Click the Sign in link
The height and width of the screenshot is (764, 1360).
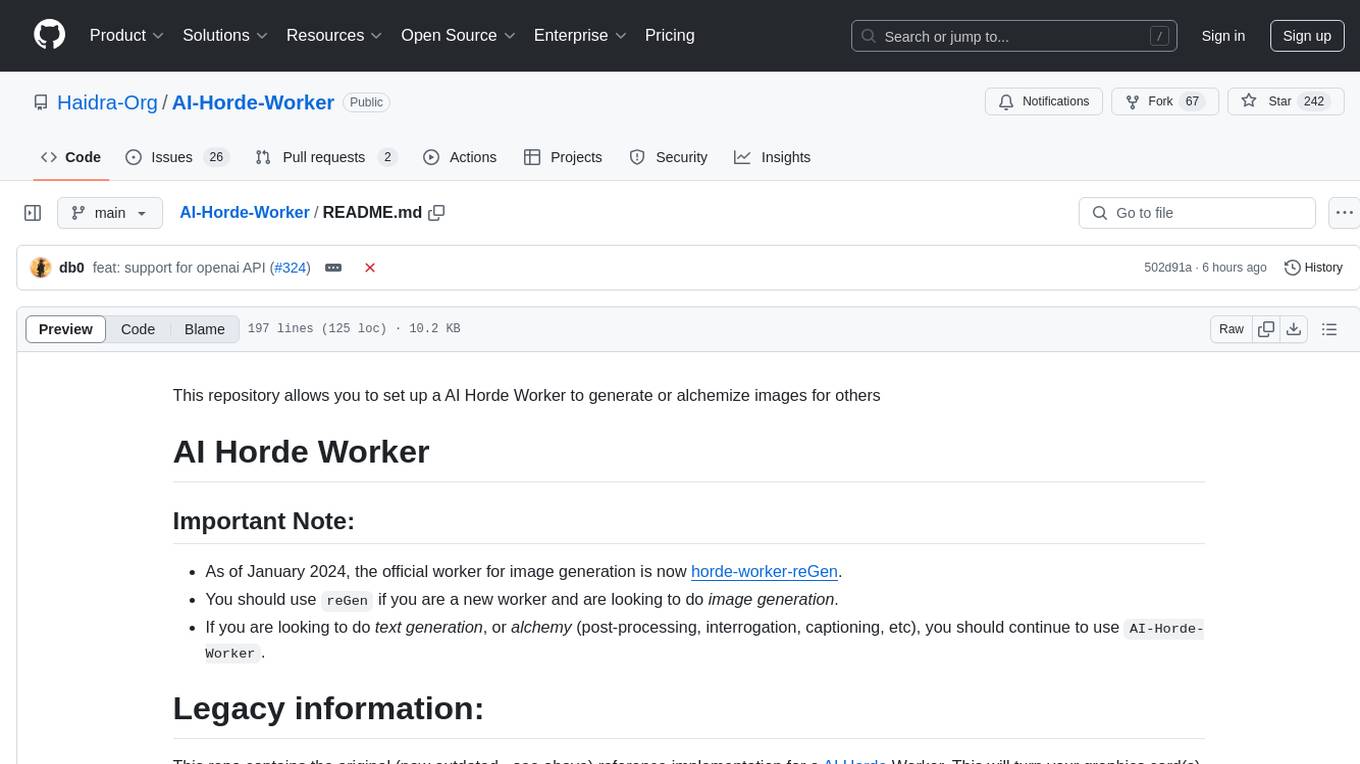tap(1223, 36)
